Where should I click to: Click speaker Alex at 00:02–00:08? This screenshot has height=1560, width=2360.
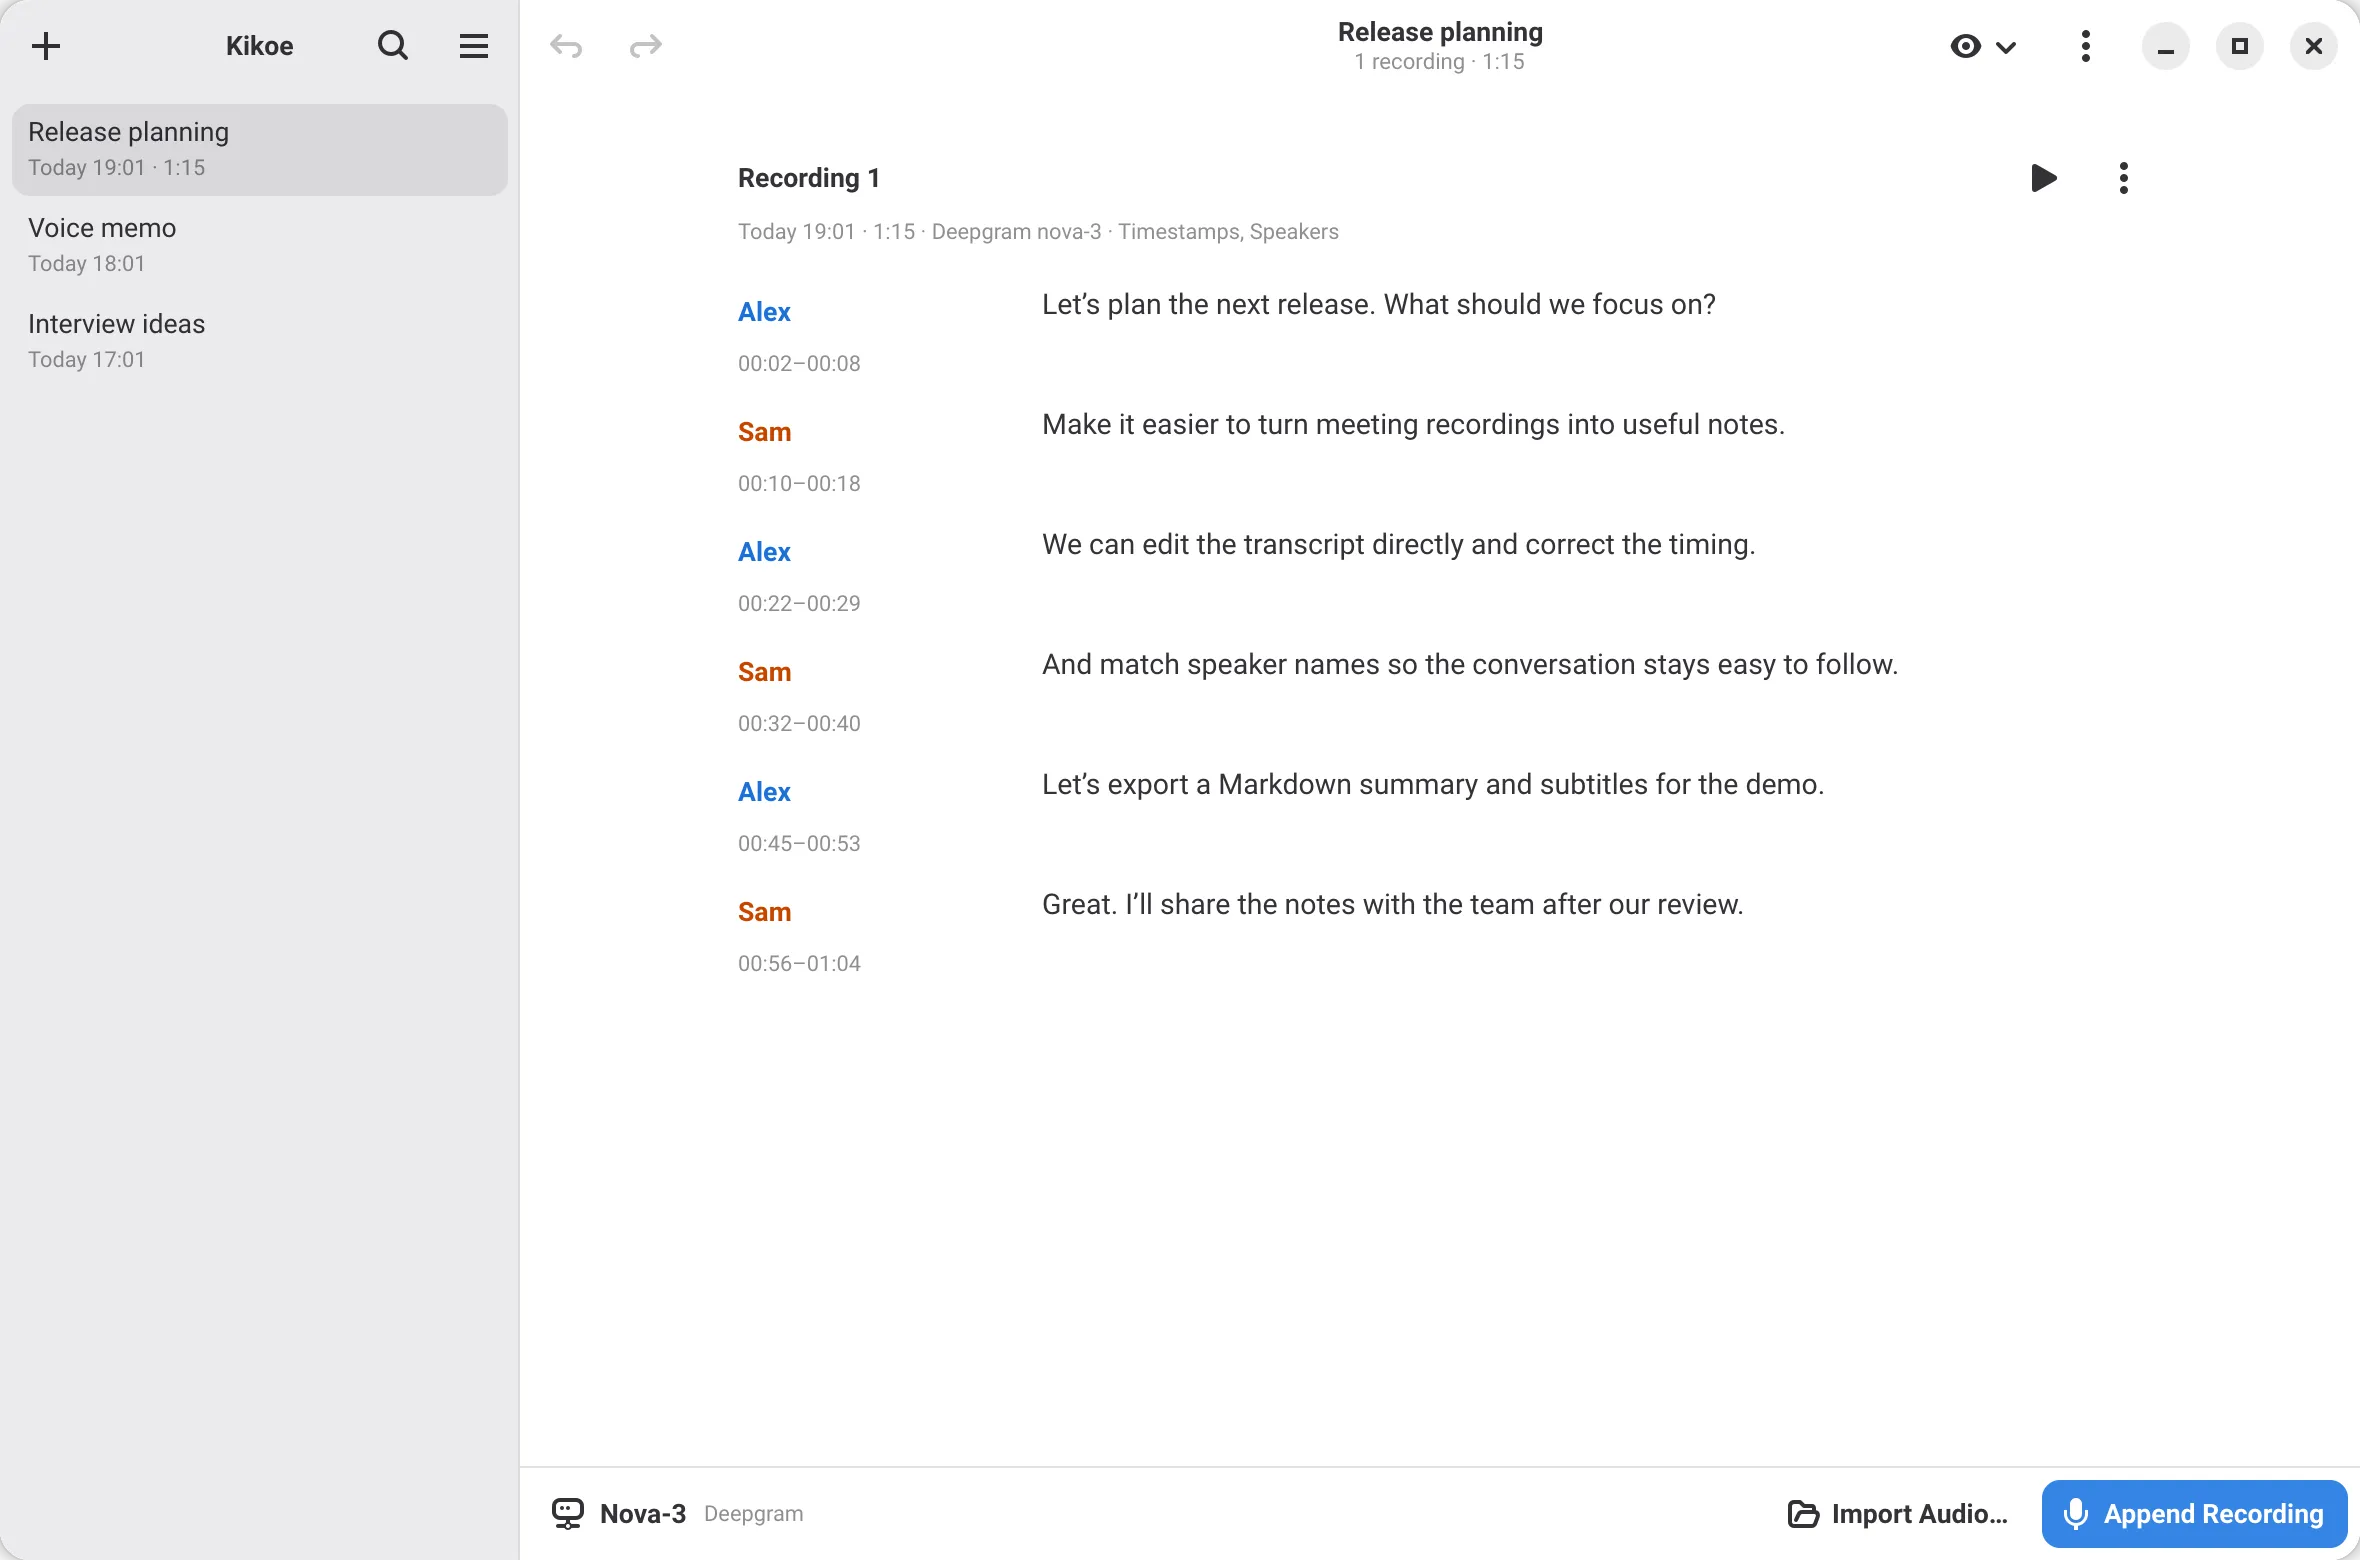click(x=764, y=312)
